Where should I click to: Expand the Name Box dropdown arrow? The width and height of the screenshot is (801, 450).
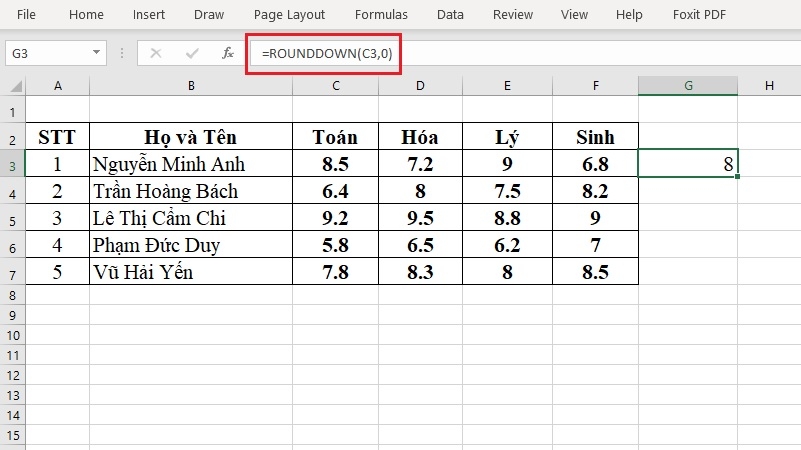[x=96, y=53]
